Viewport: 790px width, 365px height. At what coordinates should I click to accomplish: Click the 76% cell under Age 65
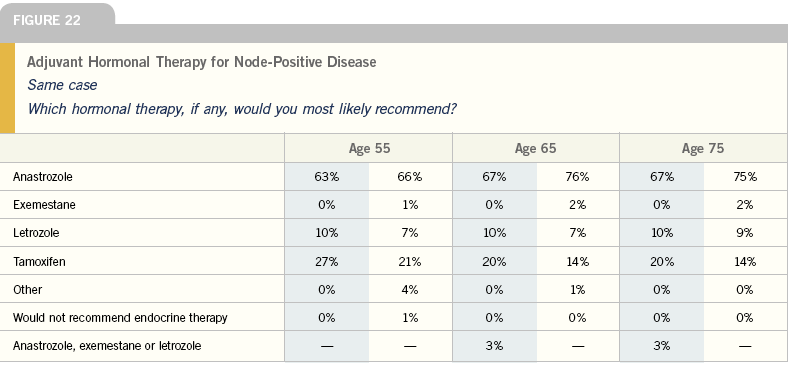[x=577, y=177]
